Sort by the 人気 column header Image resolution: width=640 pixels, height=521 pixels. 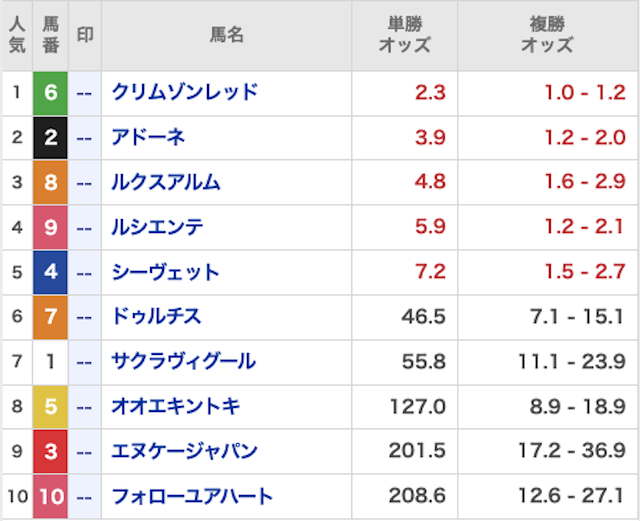pyautogui.click(x=16, y=35)
